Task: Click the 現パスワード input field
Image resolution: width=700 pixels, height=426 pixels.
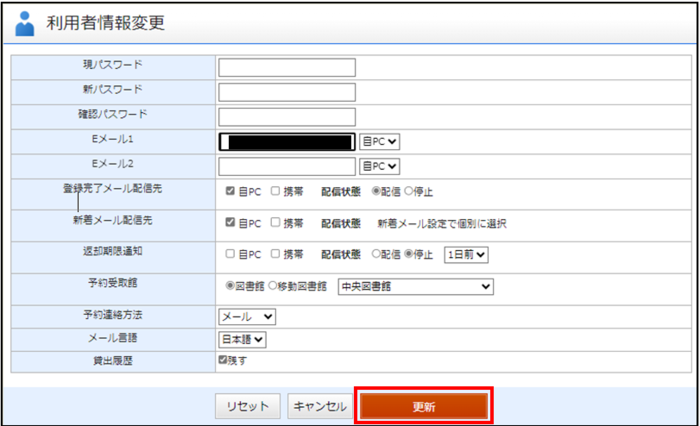Action: [x=287, y=68]
